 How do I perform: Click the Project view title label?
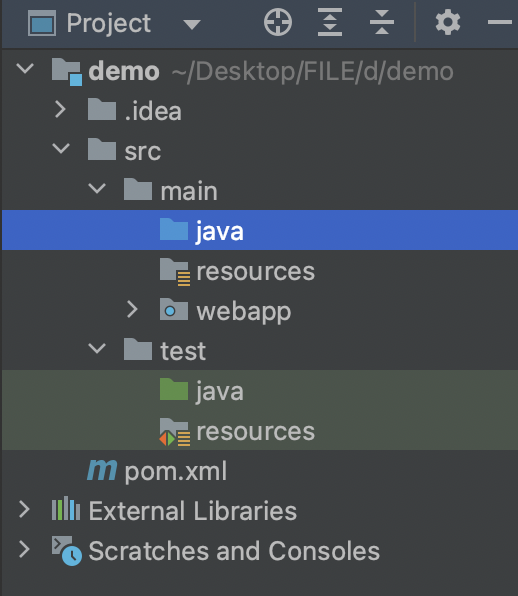pos(109,24)
